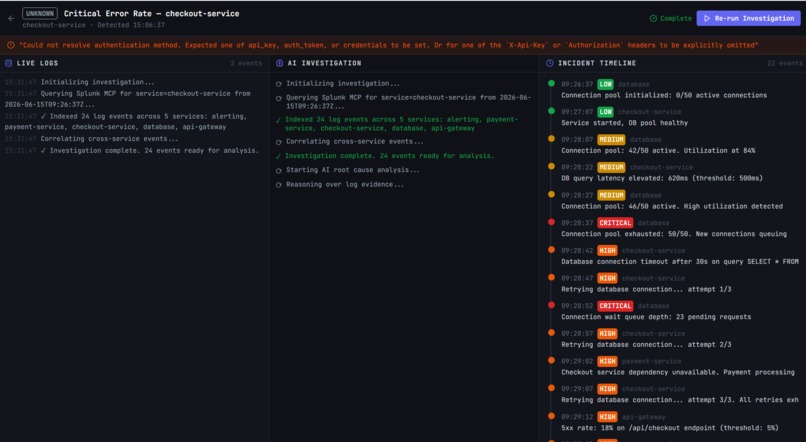Click 'Connection pool: 46/50 active' entry

click(672, 207)
